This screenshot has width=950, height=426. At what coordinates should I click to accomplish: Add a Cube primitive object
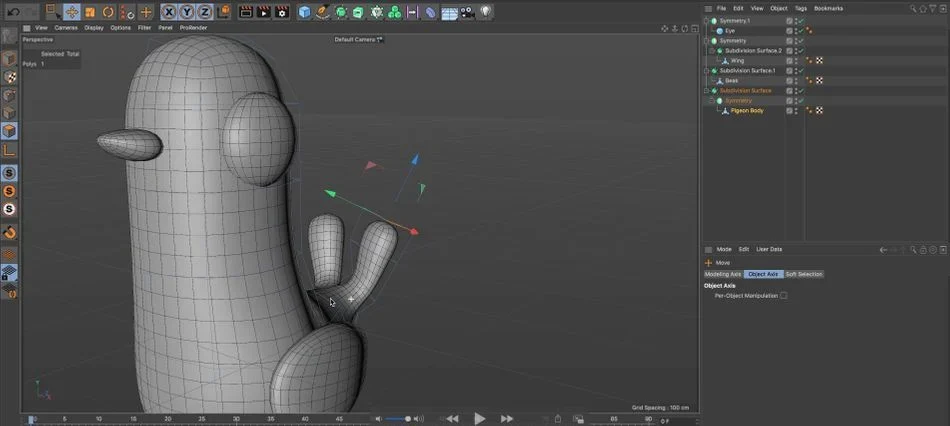[304, 12]
